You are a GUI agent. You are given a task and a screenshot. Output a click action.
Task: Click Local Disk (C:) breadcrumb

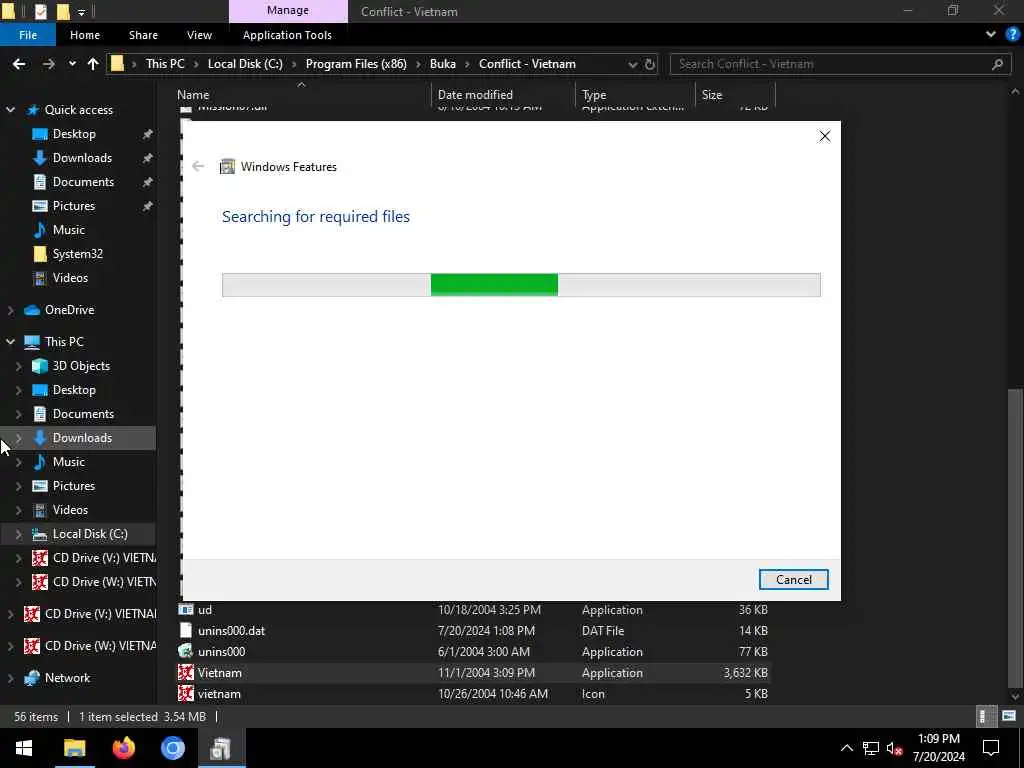245,64
